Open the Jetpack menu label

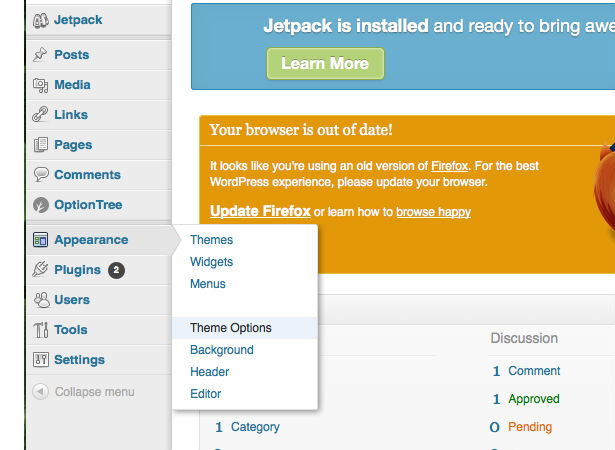(78, 20)
